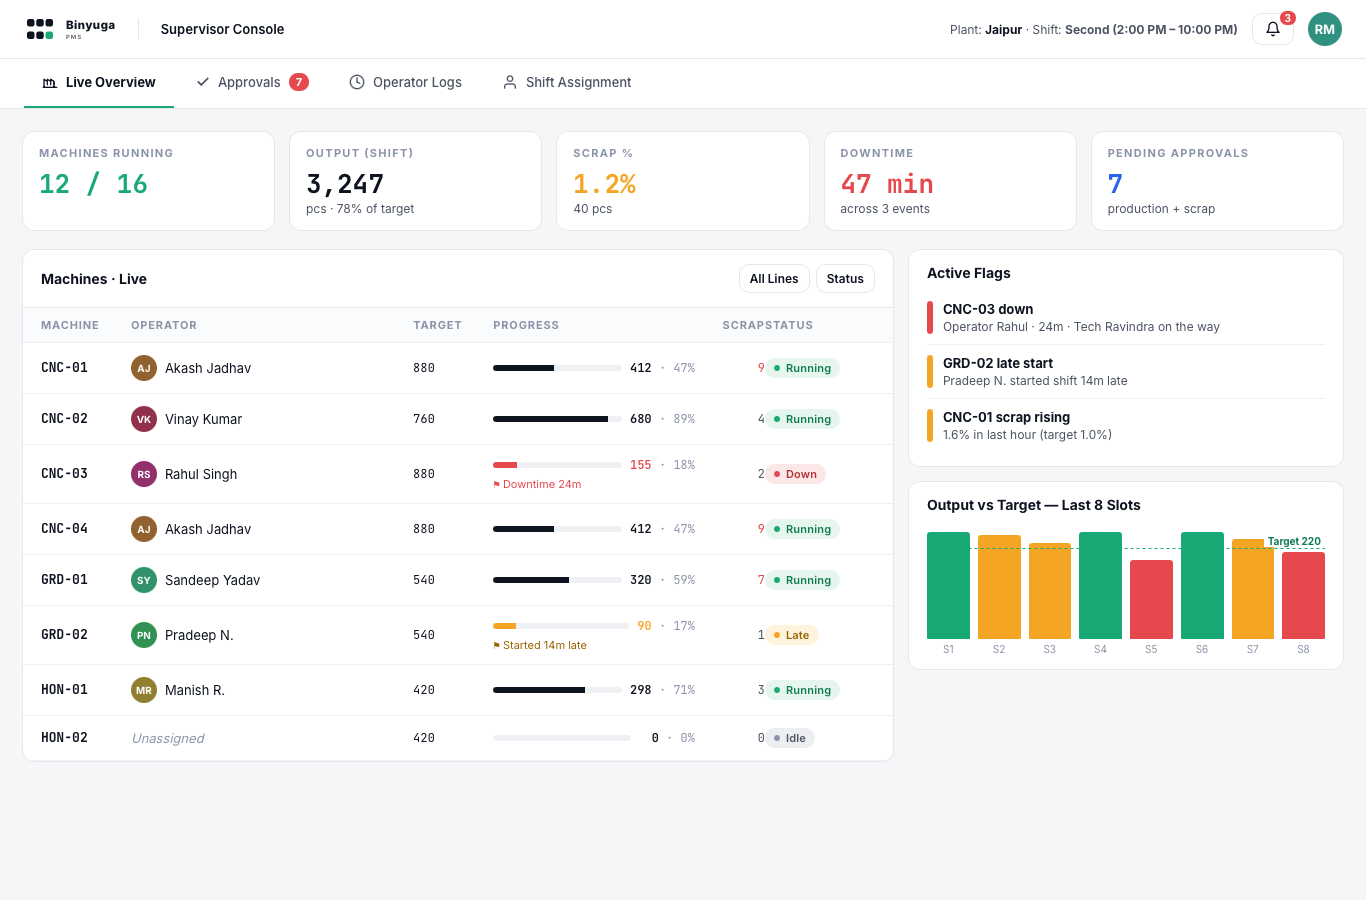Click the Late status badge for GRD-02
The height and width of the screenshot is (900, 1366).
pos(791,635)
